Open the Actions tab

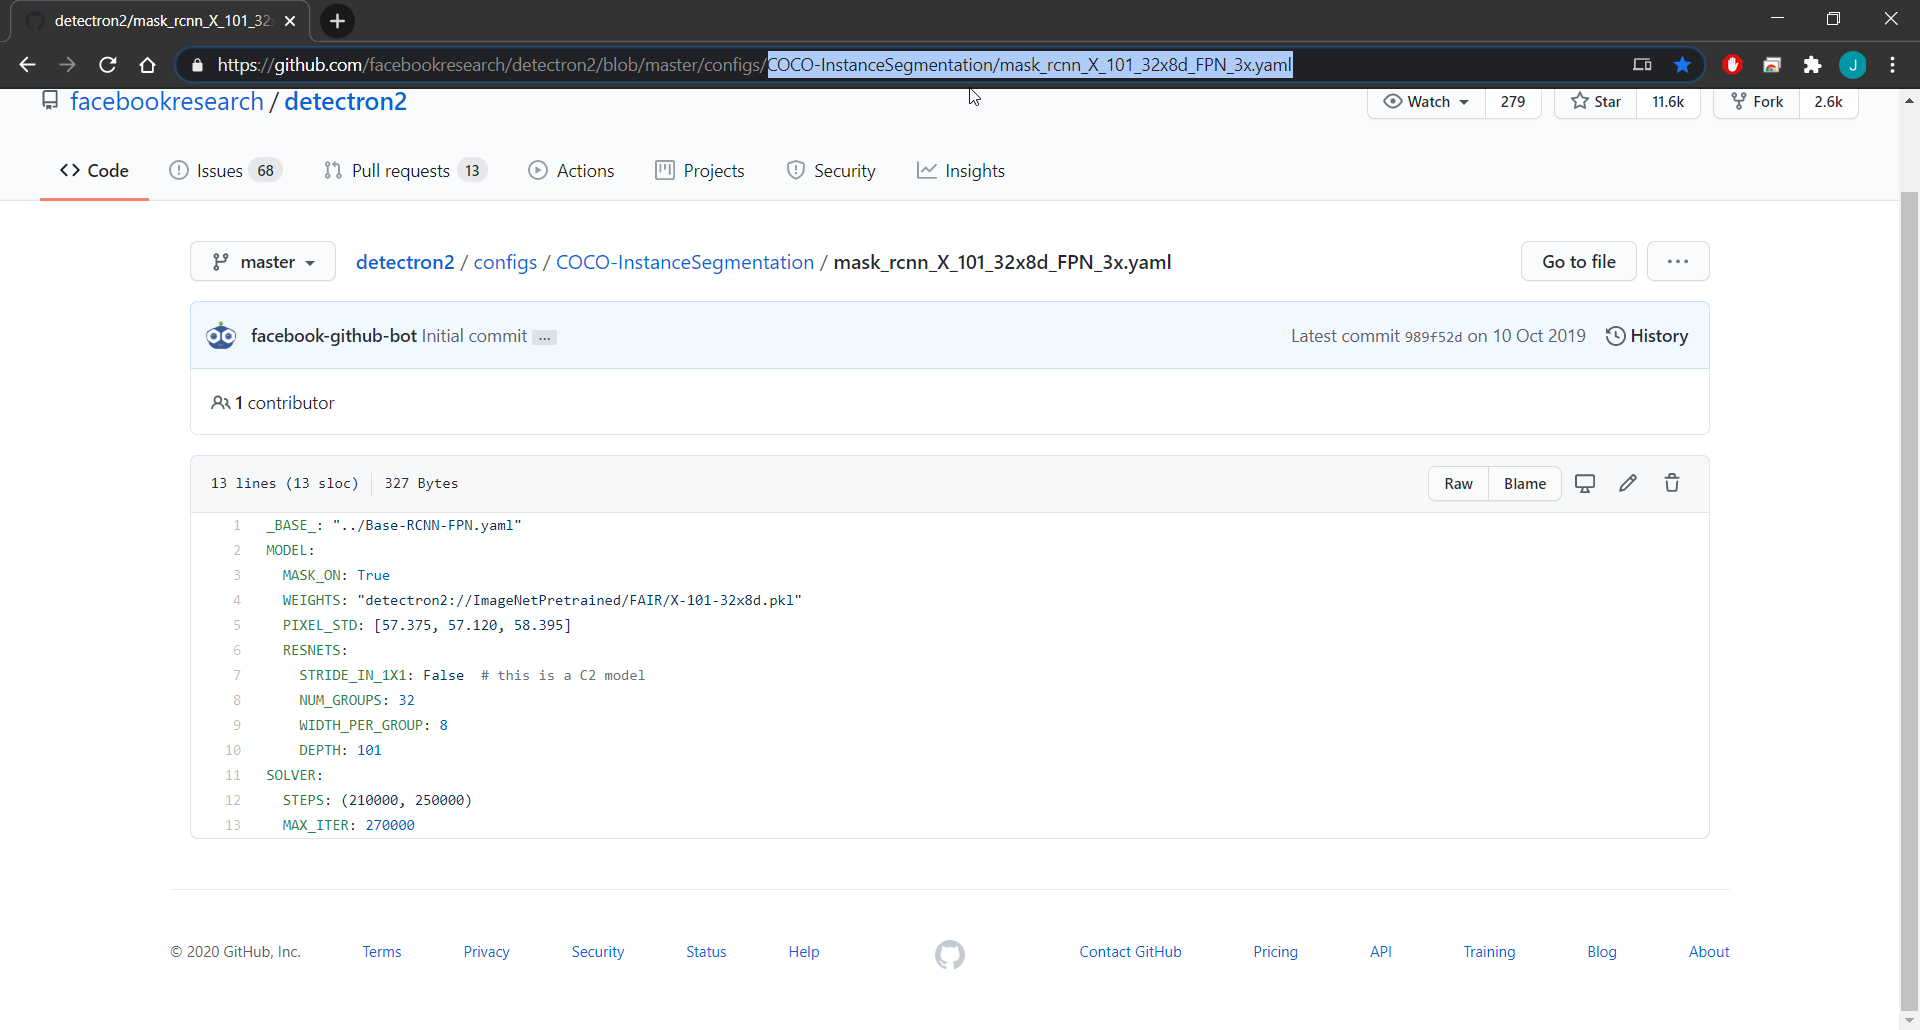coord(571,171)
